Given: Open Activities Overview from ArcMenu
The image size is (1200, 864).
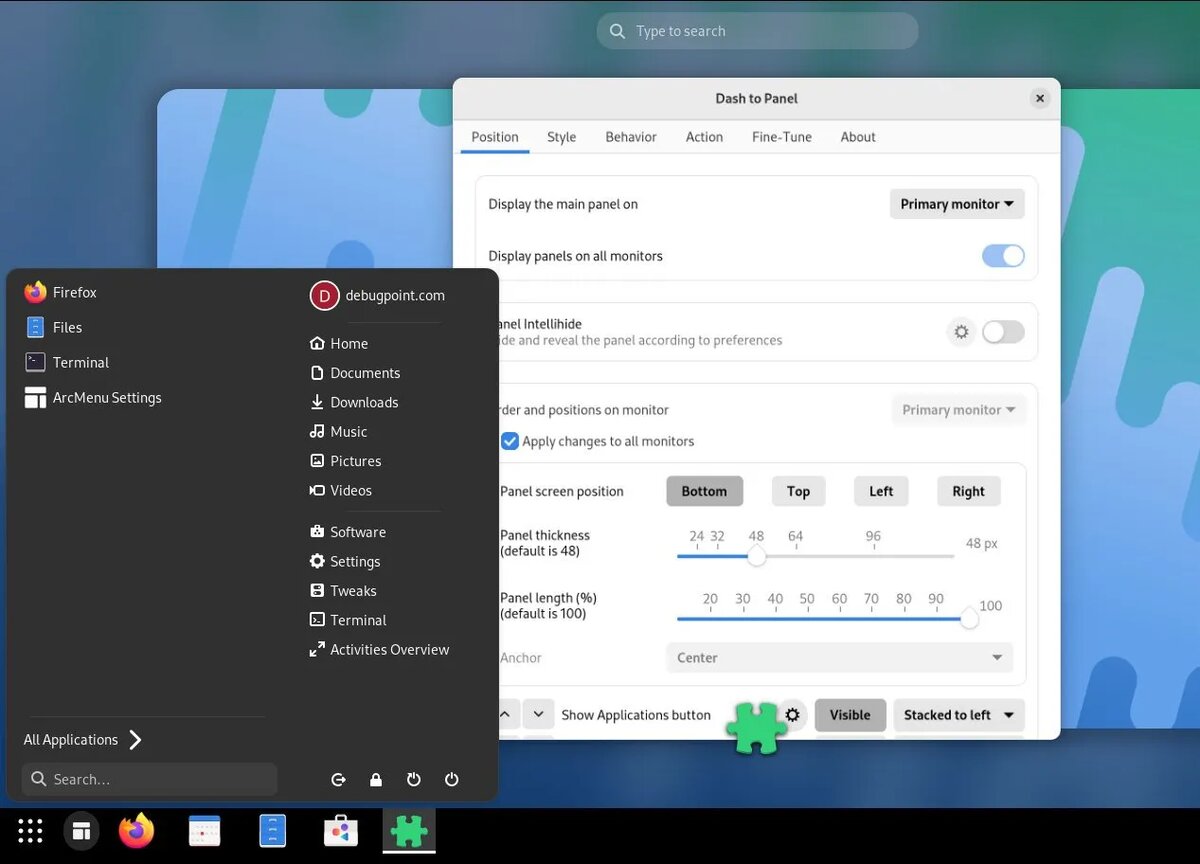Looking at the screenshot, I should click(x=379, y=649).
